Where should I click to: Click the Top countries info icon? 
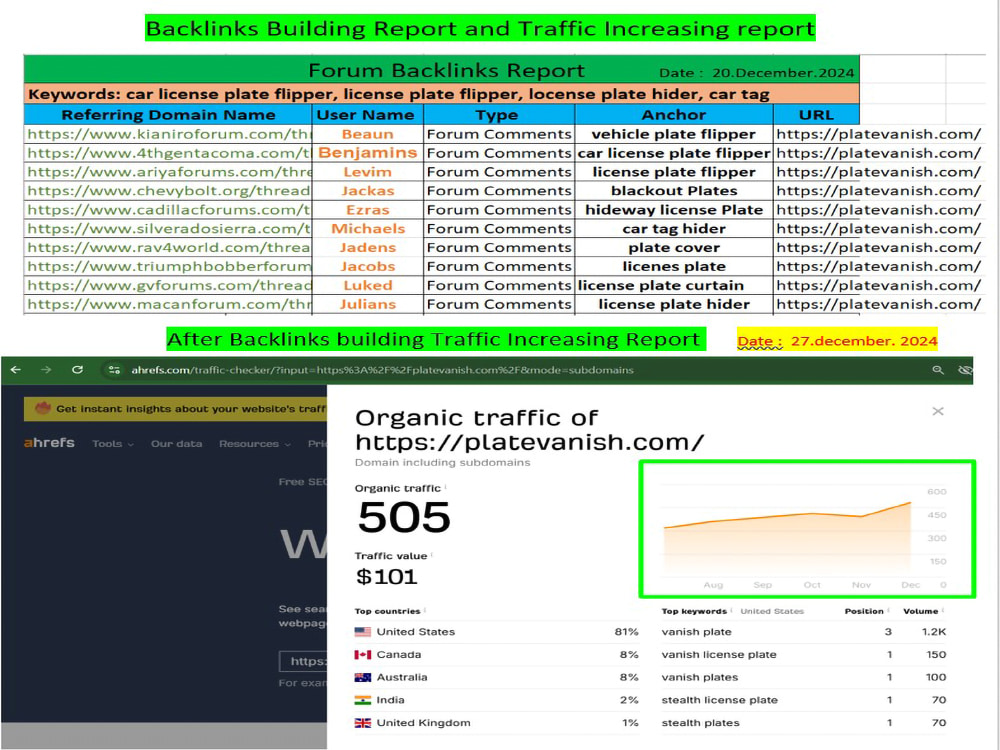[x=425, y=610]
